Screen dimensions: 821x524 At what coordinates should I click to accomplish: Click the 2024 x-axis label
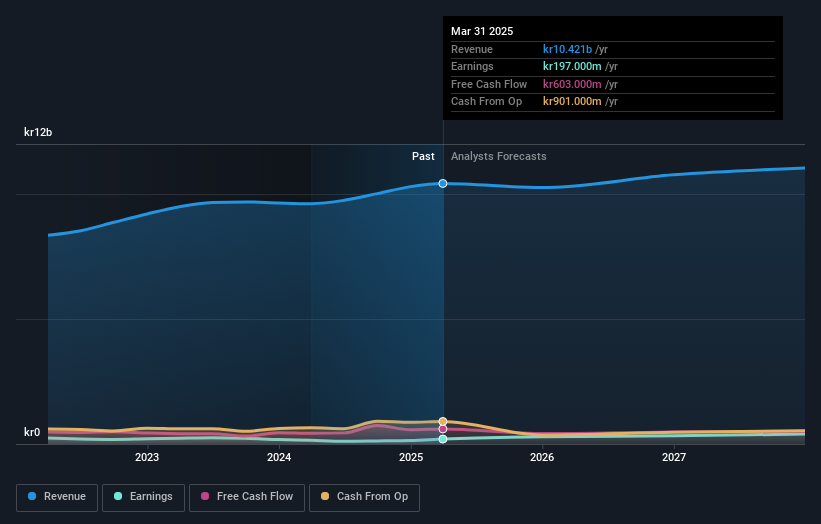point(279,457)
